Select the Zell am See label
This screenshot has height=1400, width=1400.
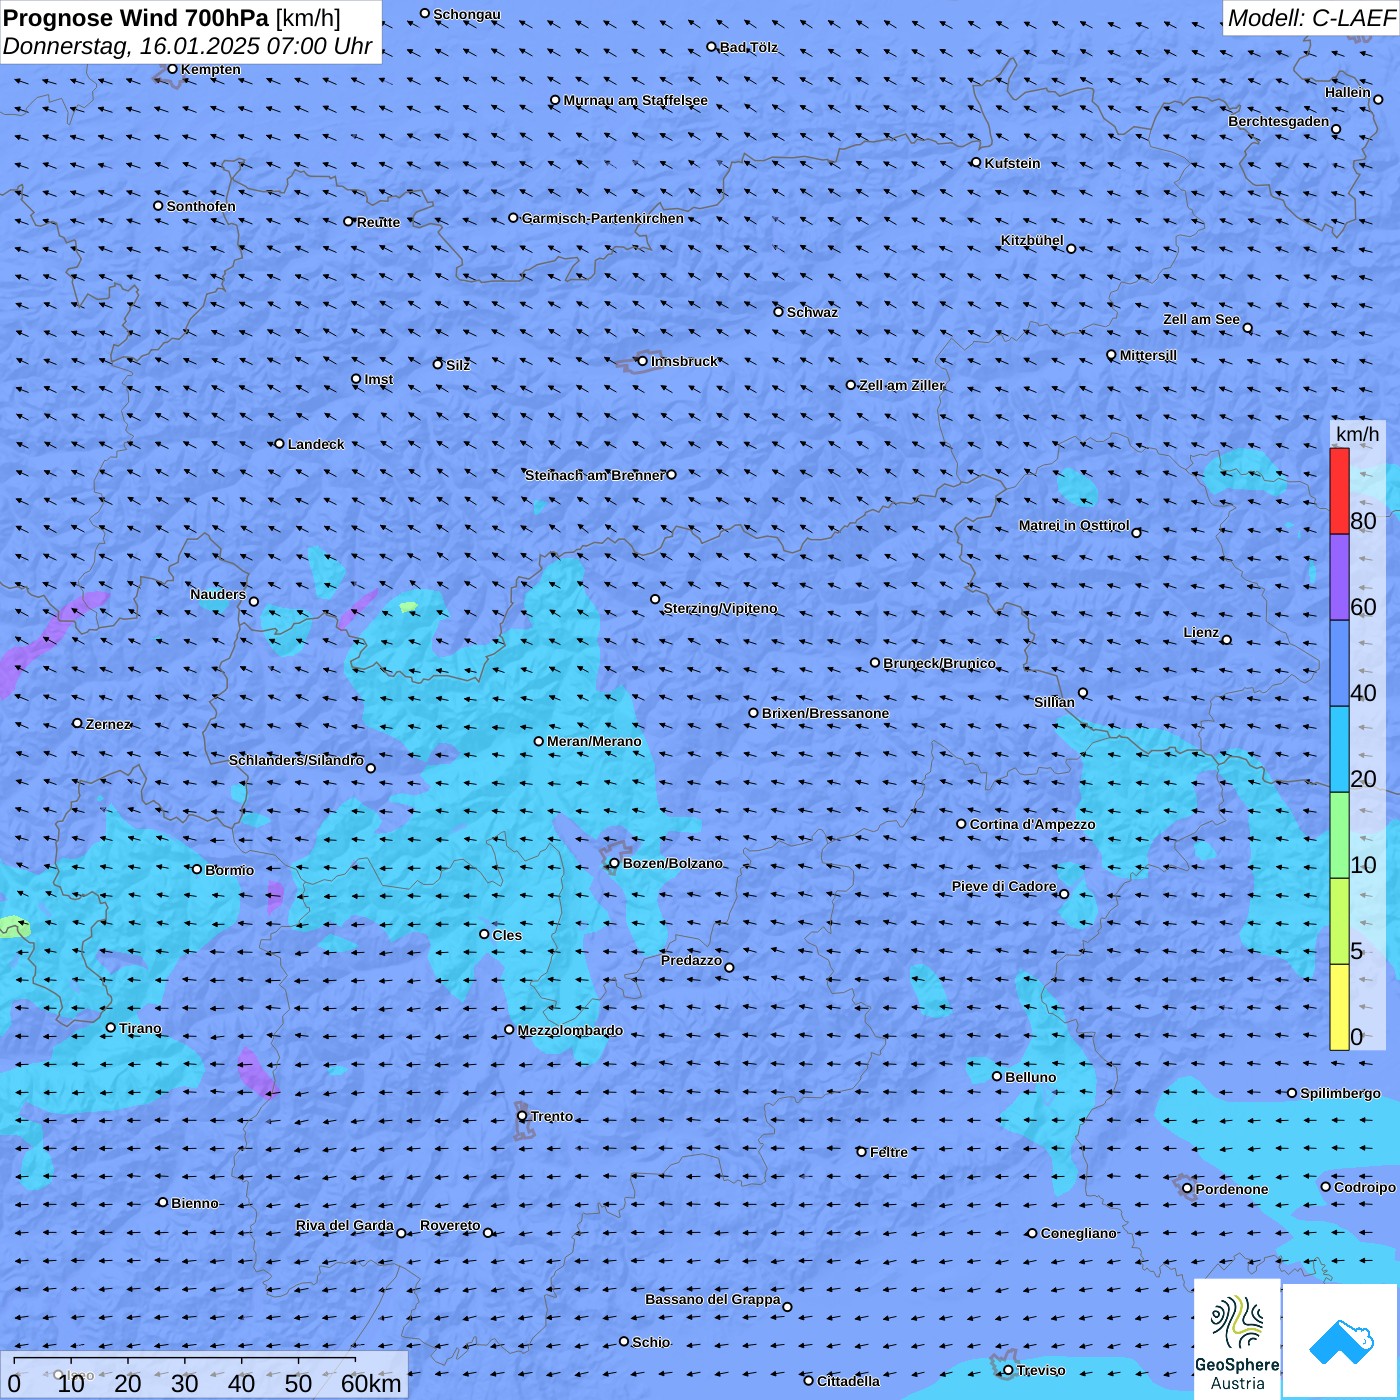point(1201,319)
